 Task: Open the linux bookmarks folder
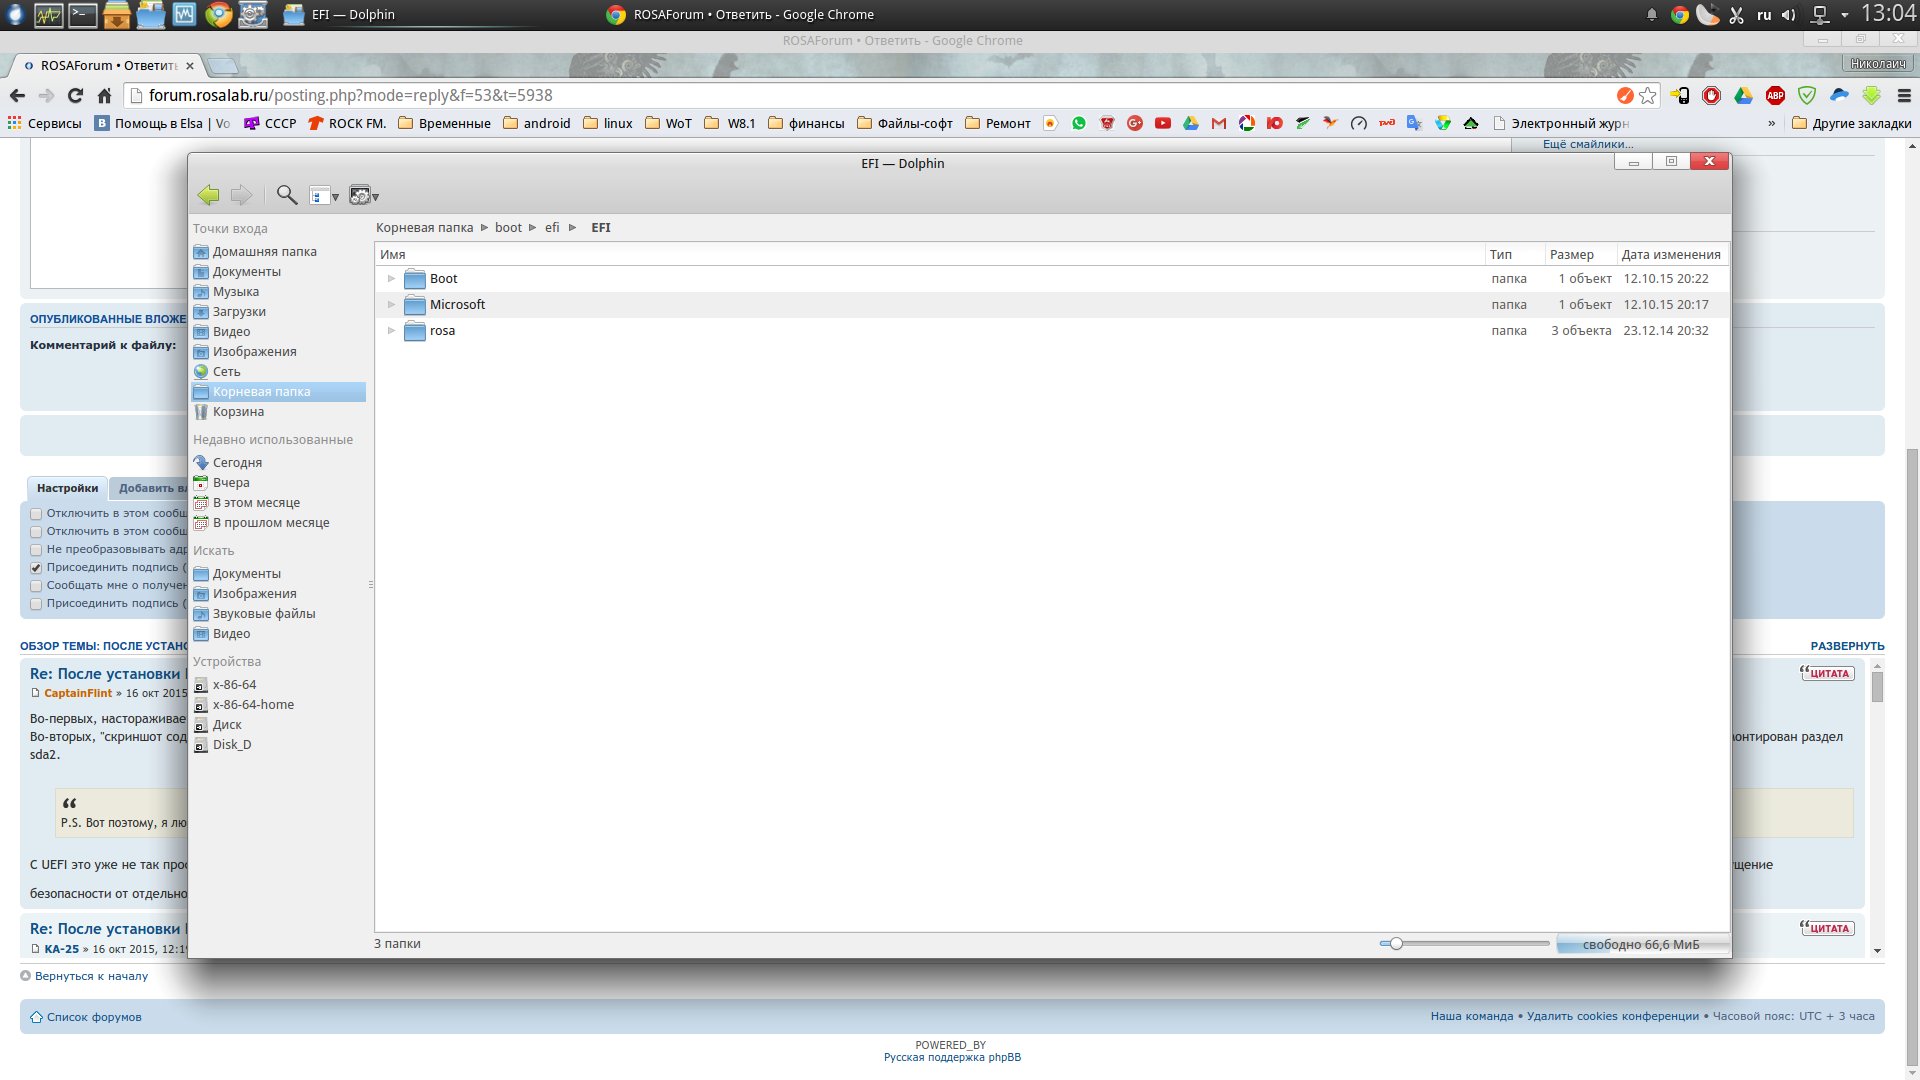click(608, 124)
